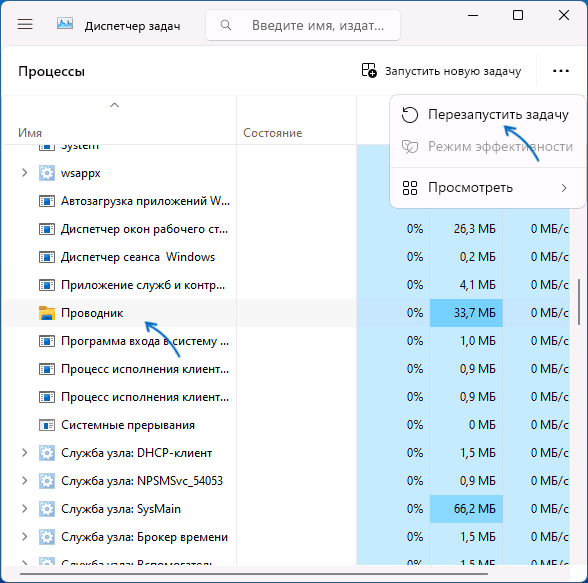Expand the wsappx process group
This screenshot has height=583, width=588.
tap(25, 173)
